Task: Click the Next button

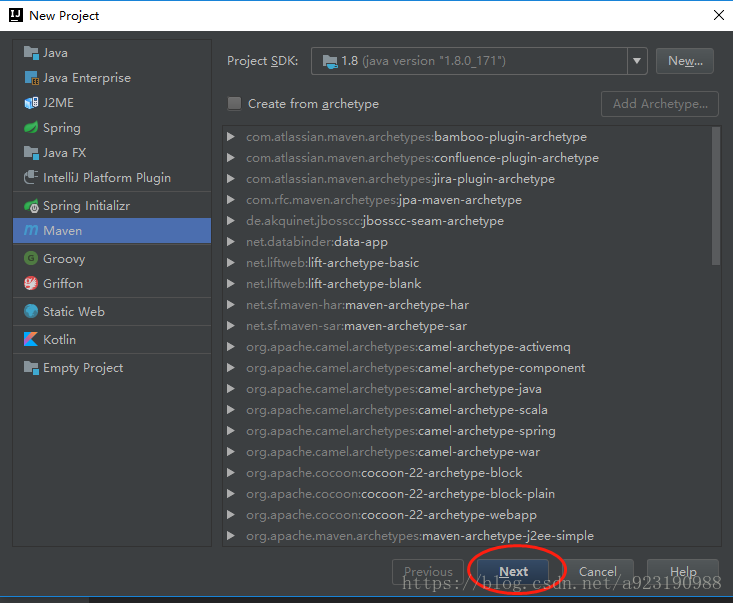Action: (x=513, y=571)
